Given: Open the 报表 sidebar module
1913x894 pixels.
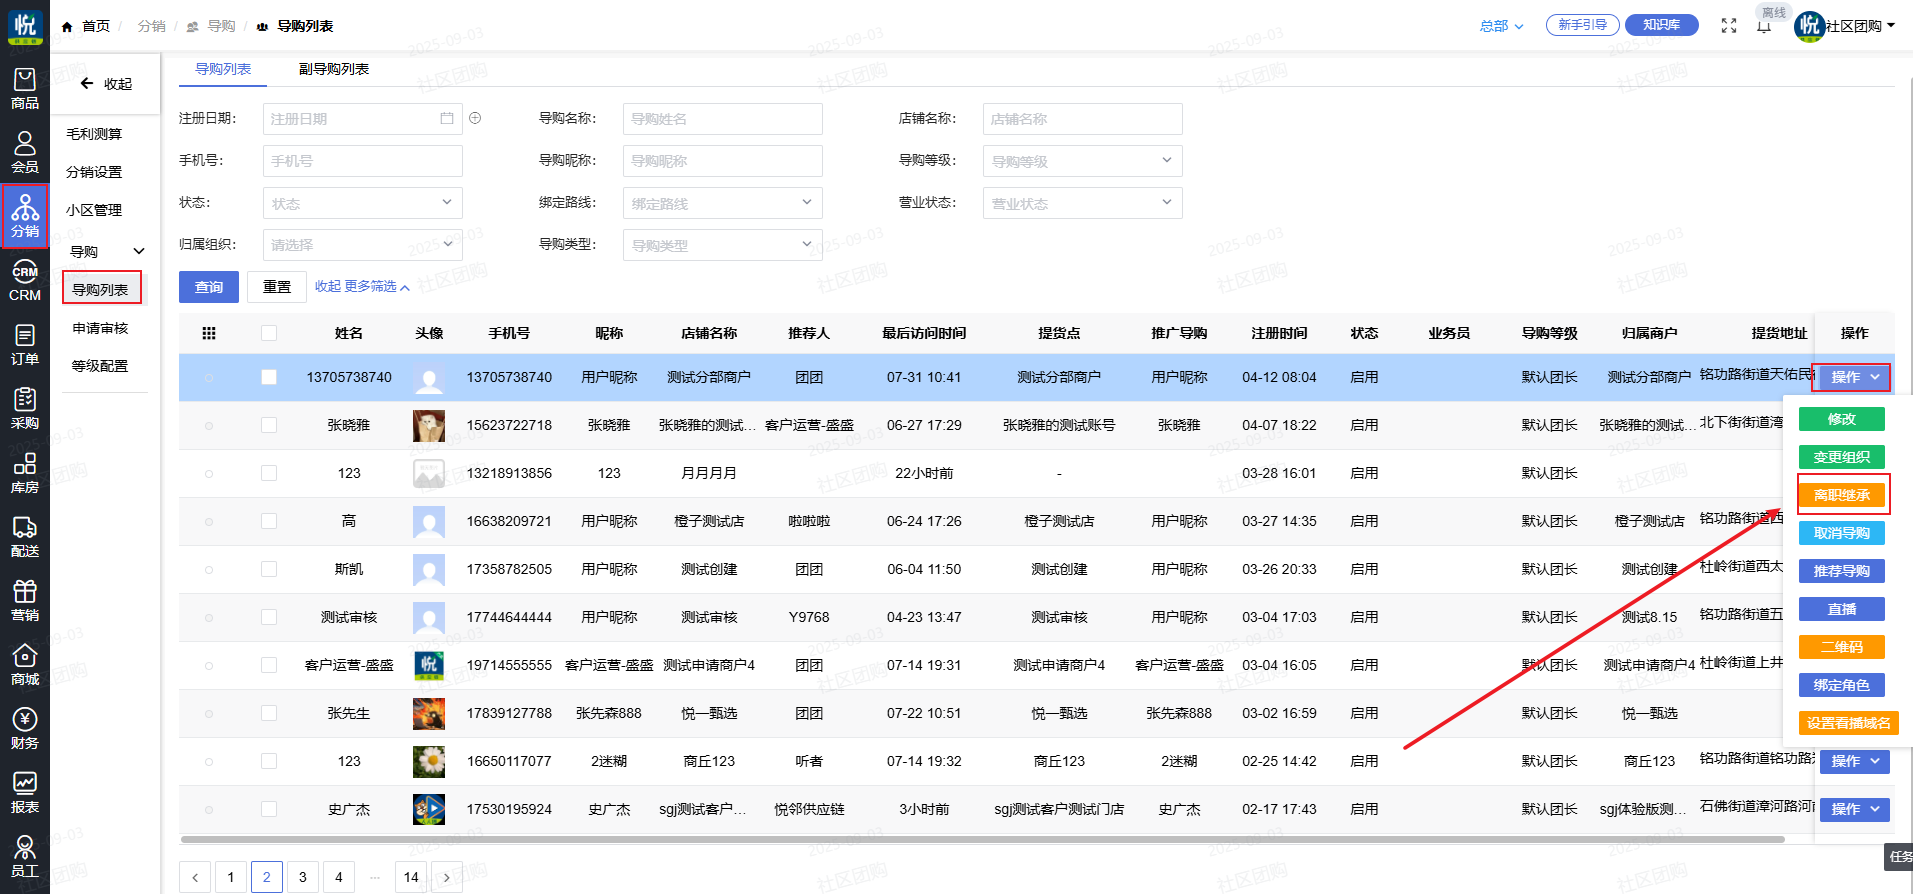Looking at the screenshot, I should pos(25,793).
